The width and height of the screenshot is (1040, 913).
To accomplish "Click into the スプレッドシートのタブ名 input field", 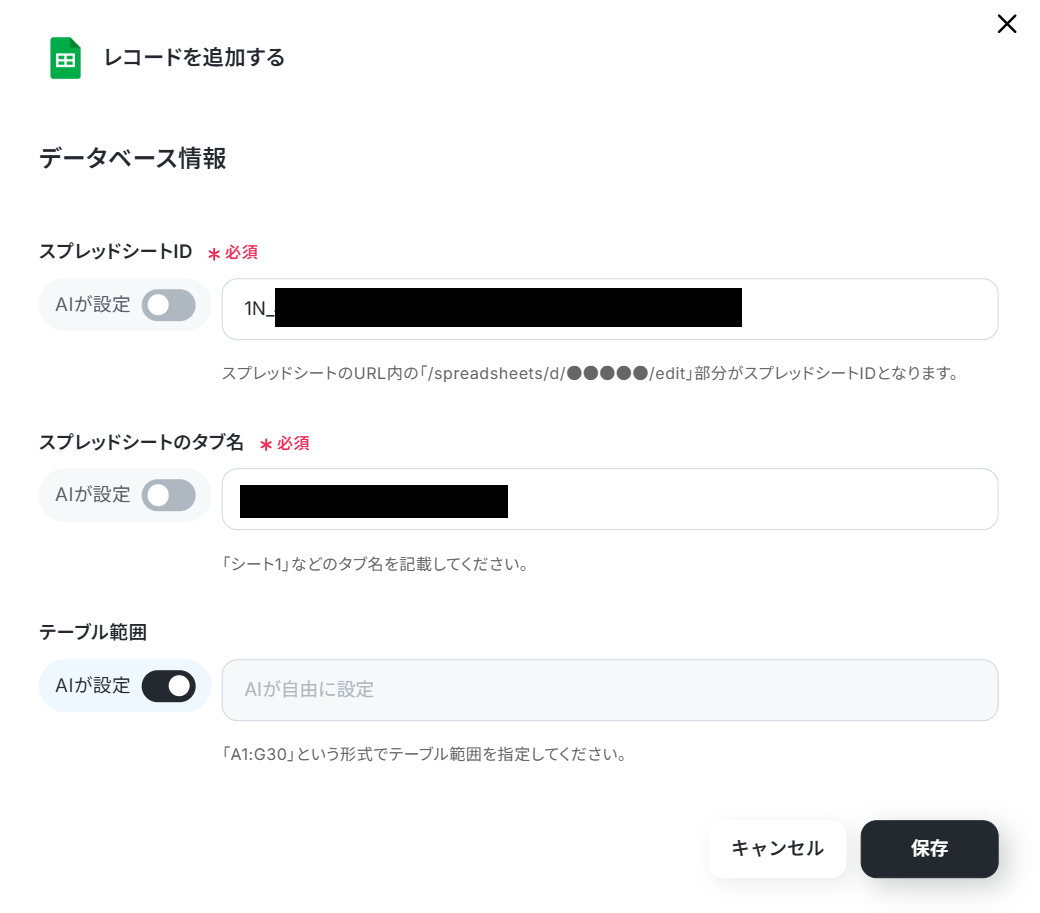I will tap(610, 499).
